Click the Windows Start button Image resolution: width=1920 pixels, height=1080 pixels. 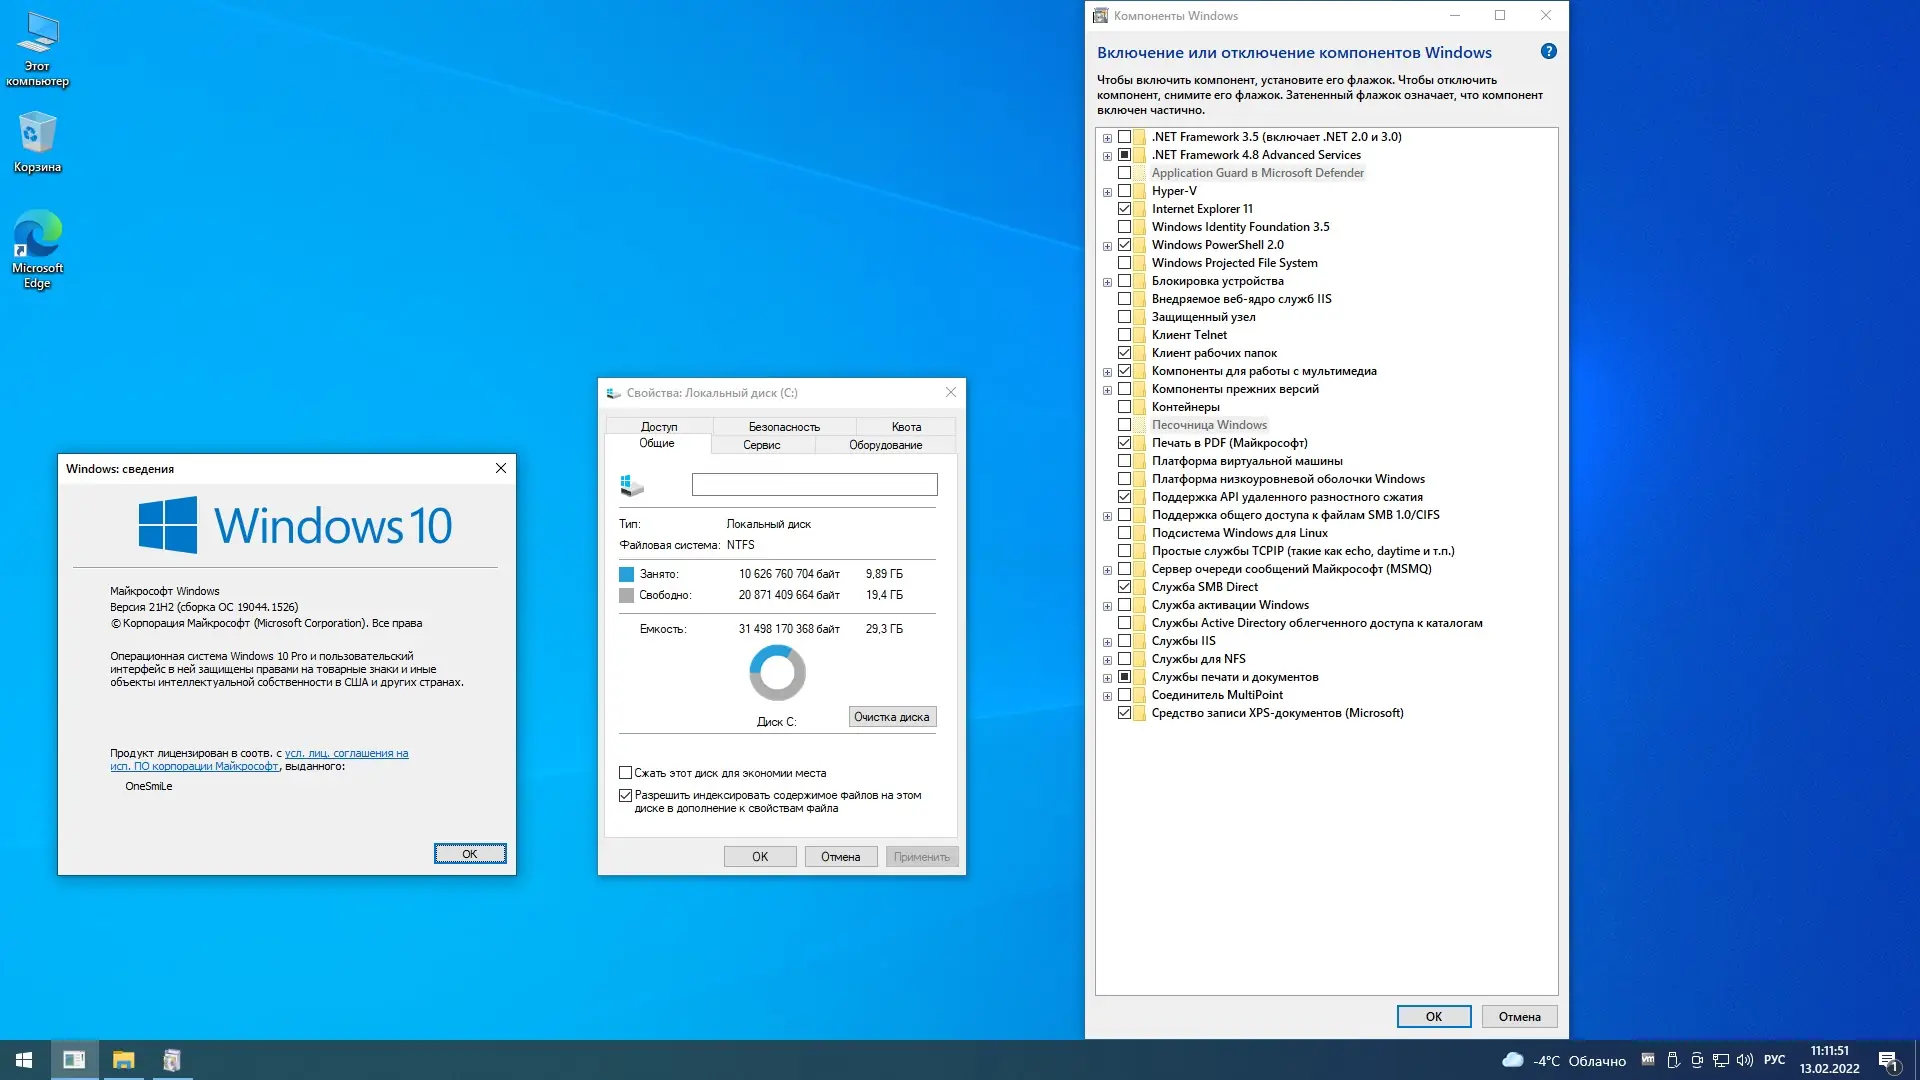pyautogui.click(x=24, y=1060)
